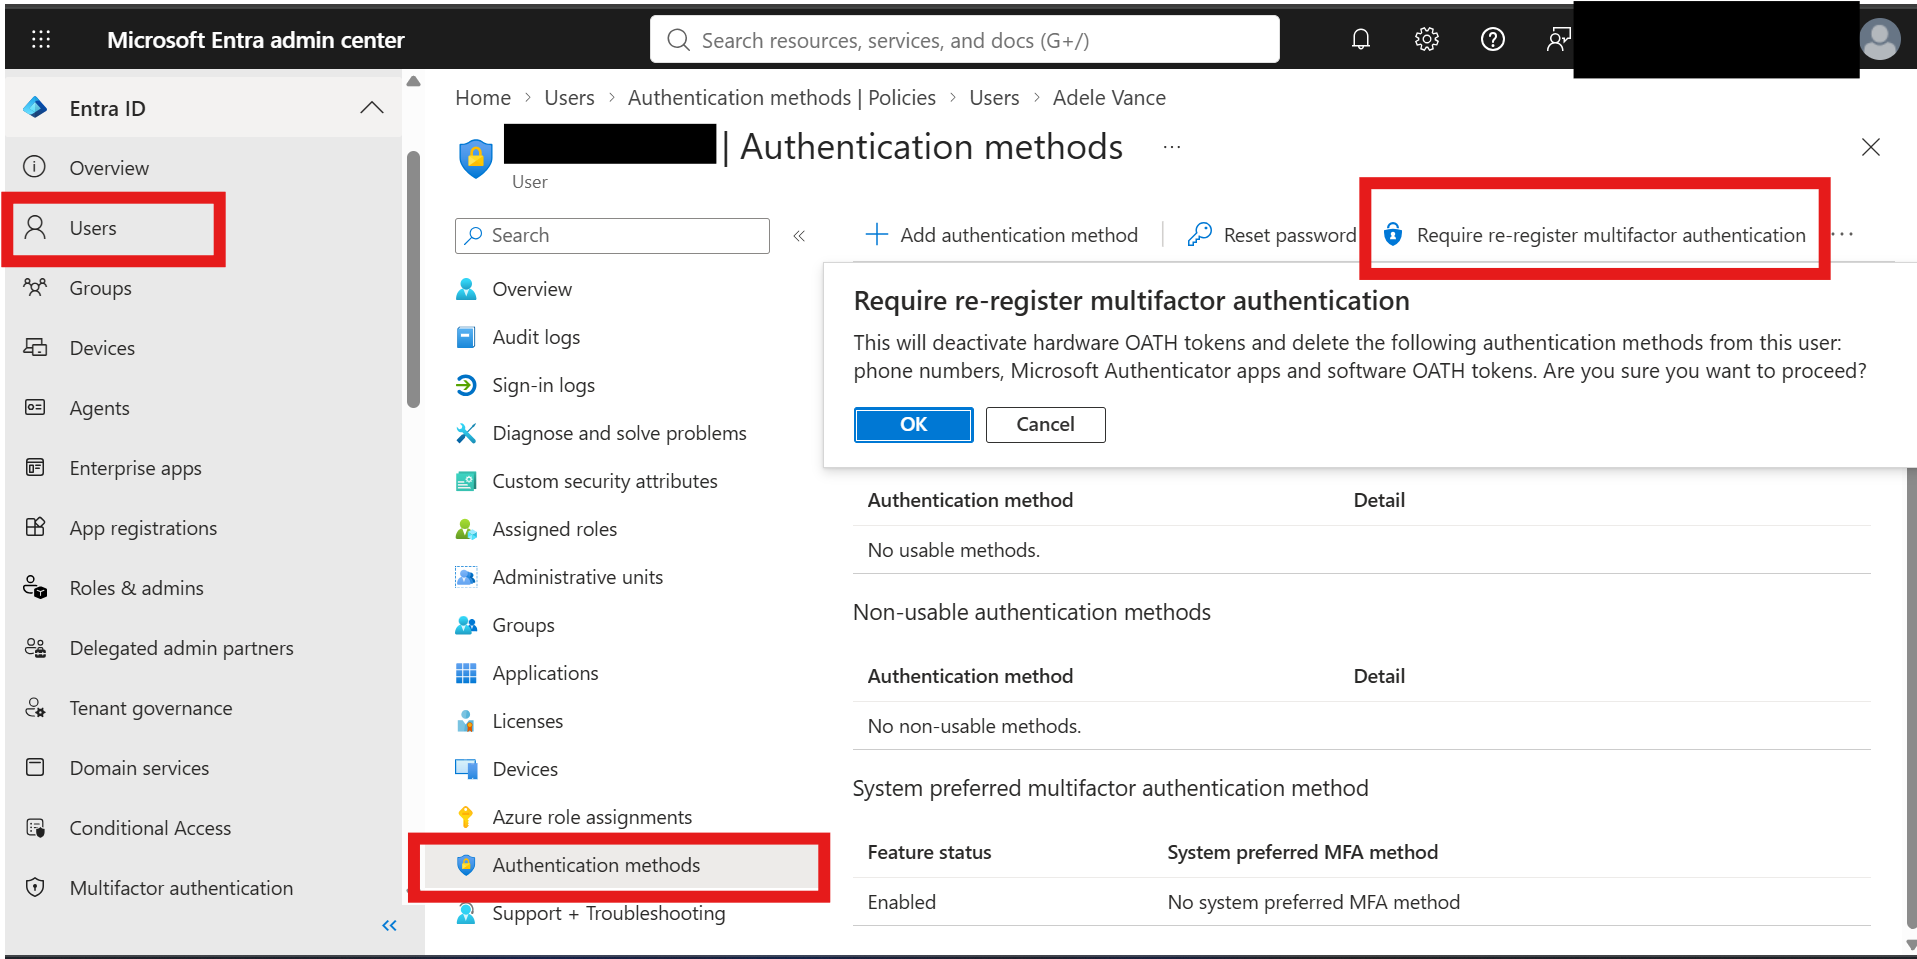Close the Authentication methods blade
1917x959 pixels.
(1870, 148)
